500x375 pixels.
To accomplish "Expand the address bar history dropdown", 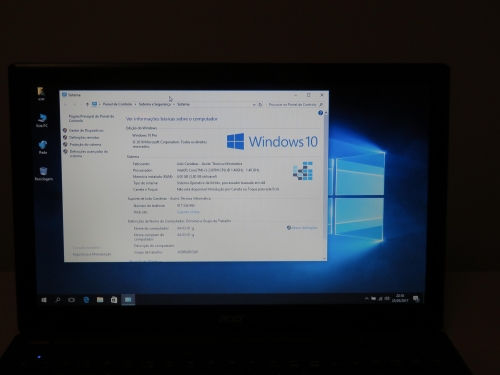I will pyautogui.click(x=254, y=104).
